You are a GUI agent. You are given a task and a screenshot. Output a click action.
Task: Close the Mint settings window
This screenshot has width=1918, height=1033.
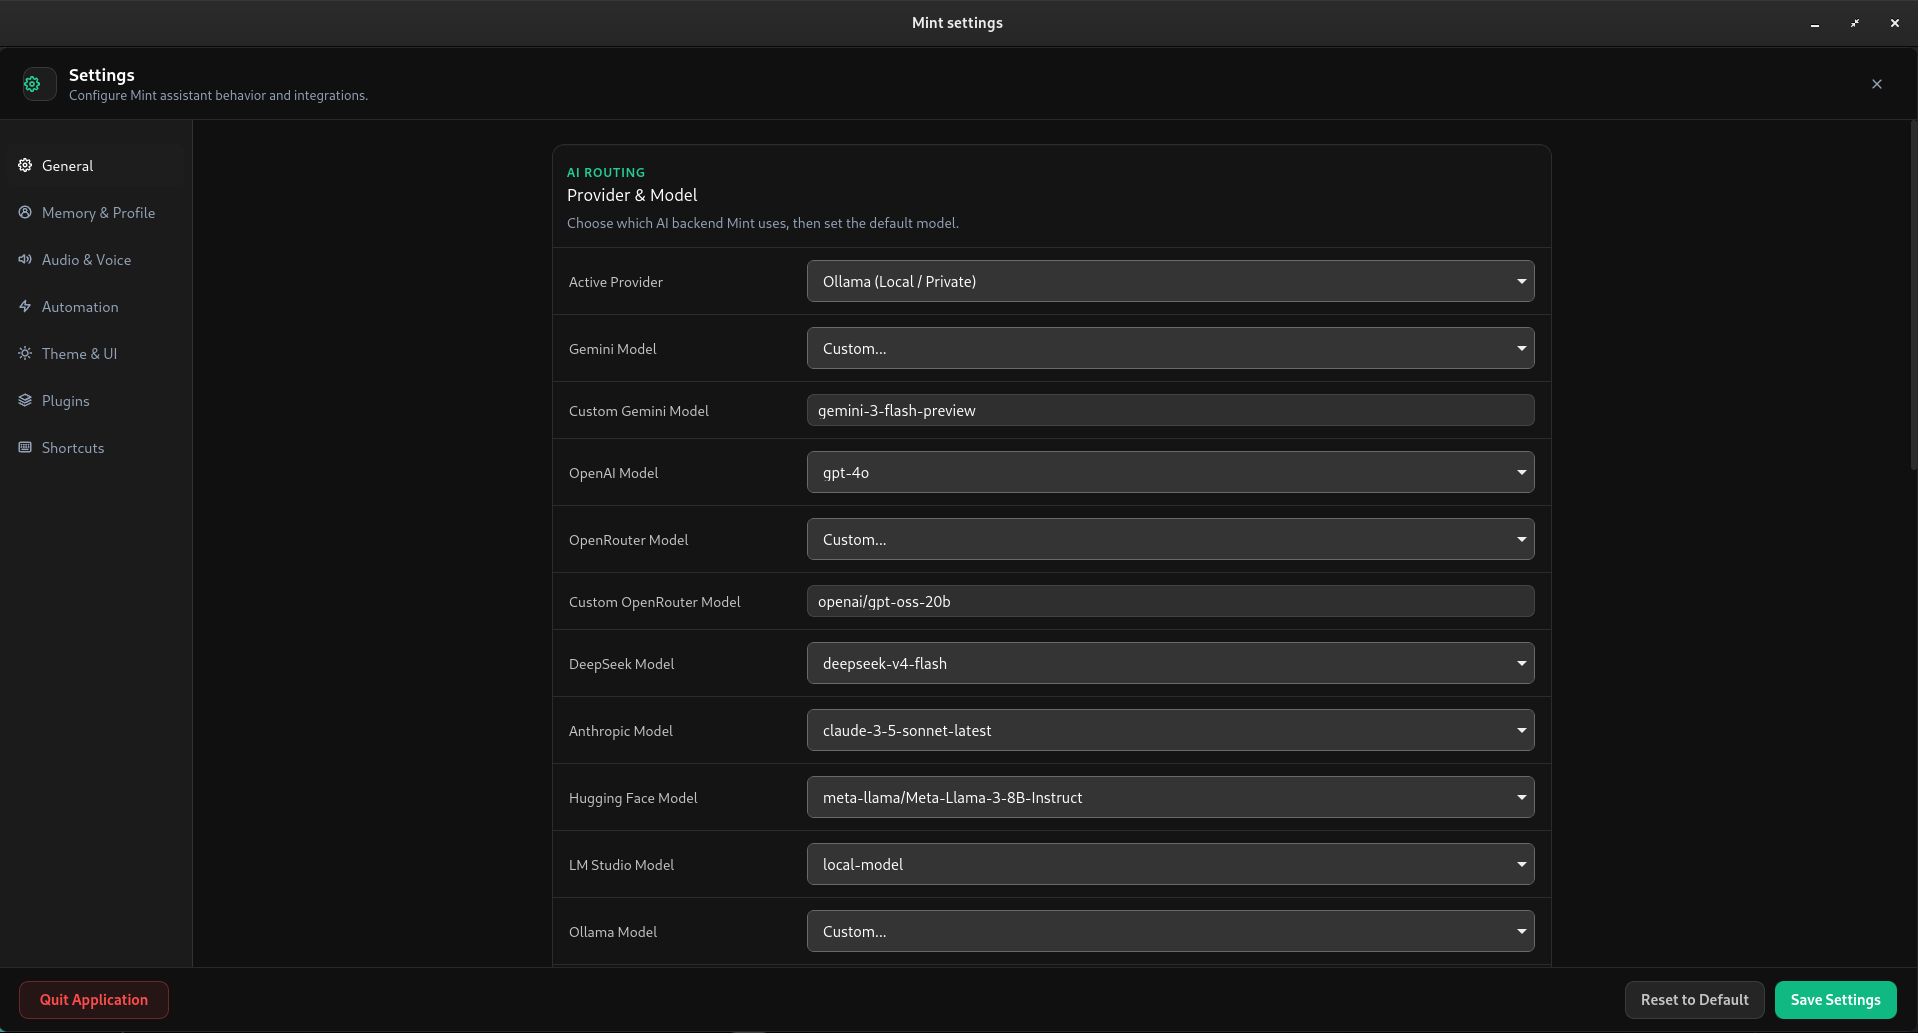(1895, 23)
